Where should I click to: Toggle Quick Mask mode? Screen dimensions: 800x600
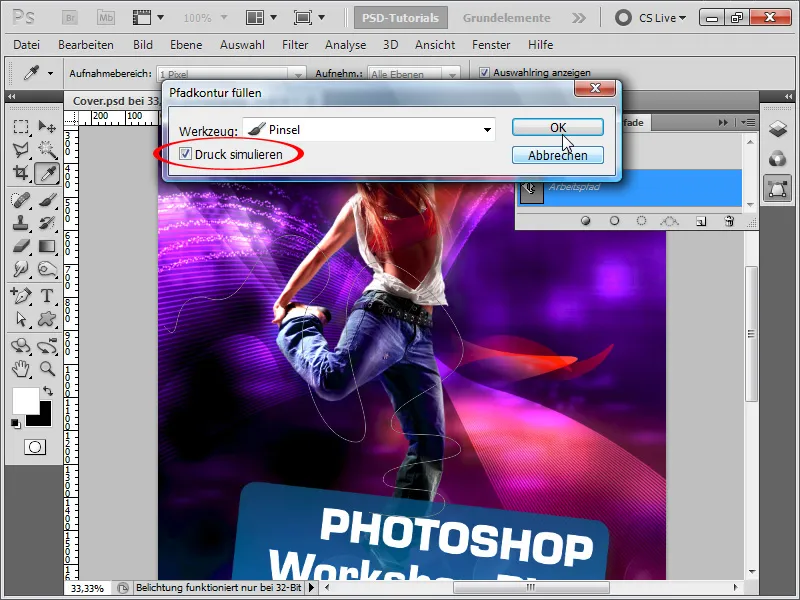coord(35,447)
